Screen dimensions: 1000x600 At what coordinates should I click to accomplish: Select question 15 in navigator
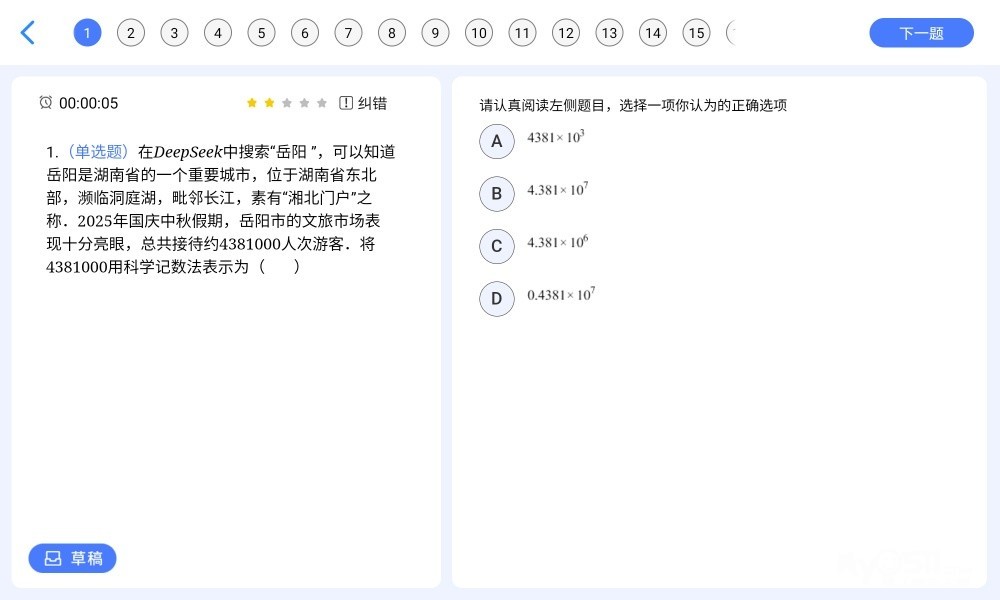point(696,33)
